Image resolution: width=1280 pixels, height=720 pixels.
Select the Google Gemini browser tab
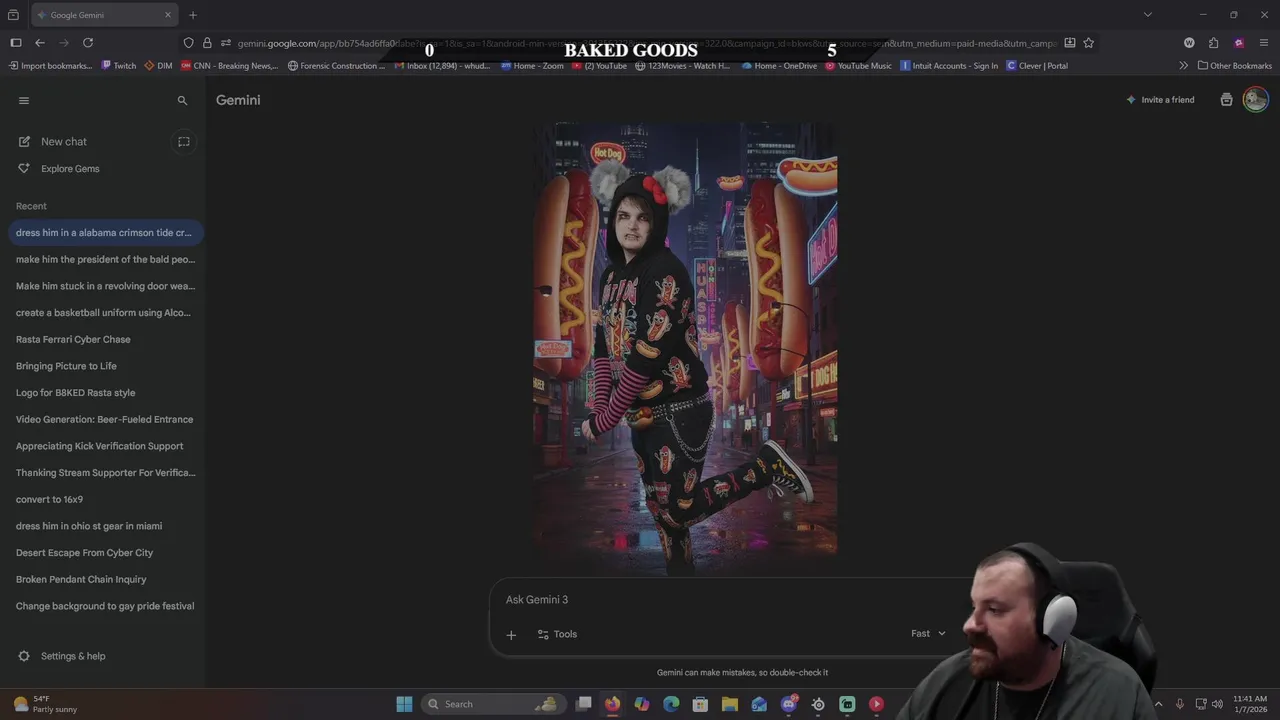pyautogui.click(x=105, y=15)
